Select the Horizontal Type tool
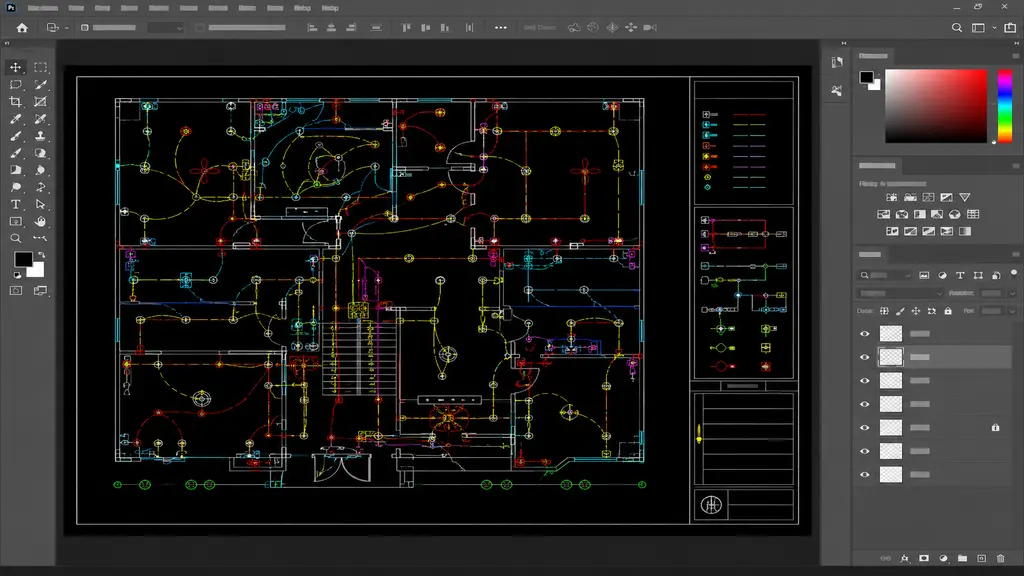This screenshot has width=1024, height=576. coord(16,204)
